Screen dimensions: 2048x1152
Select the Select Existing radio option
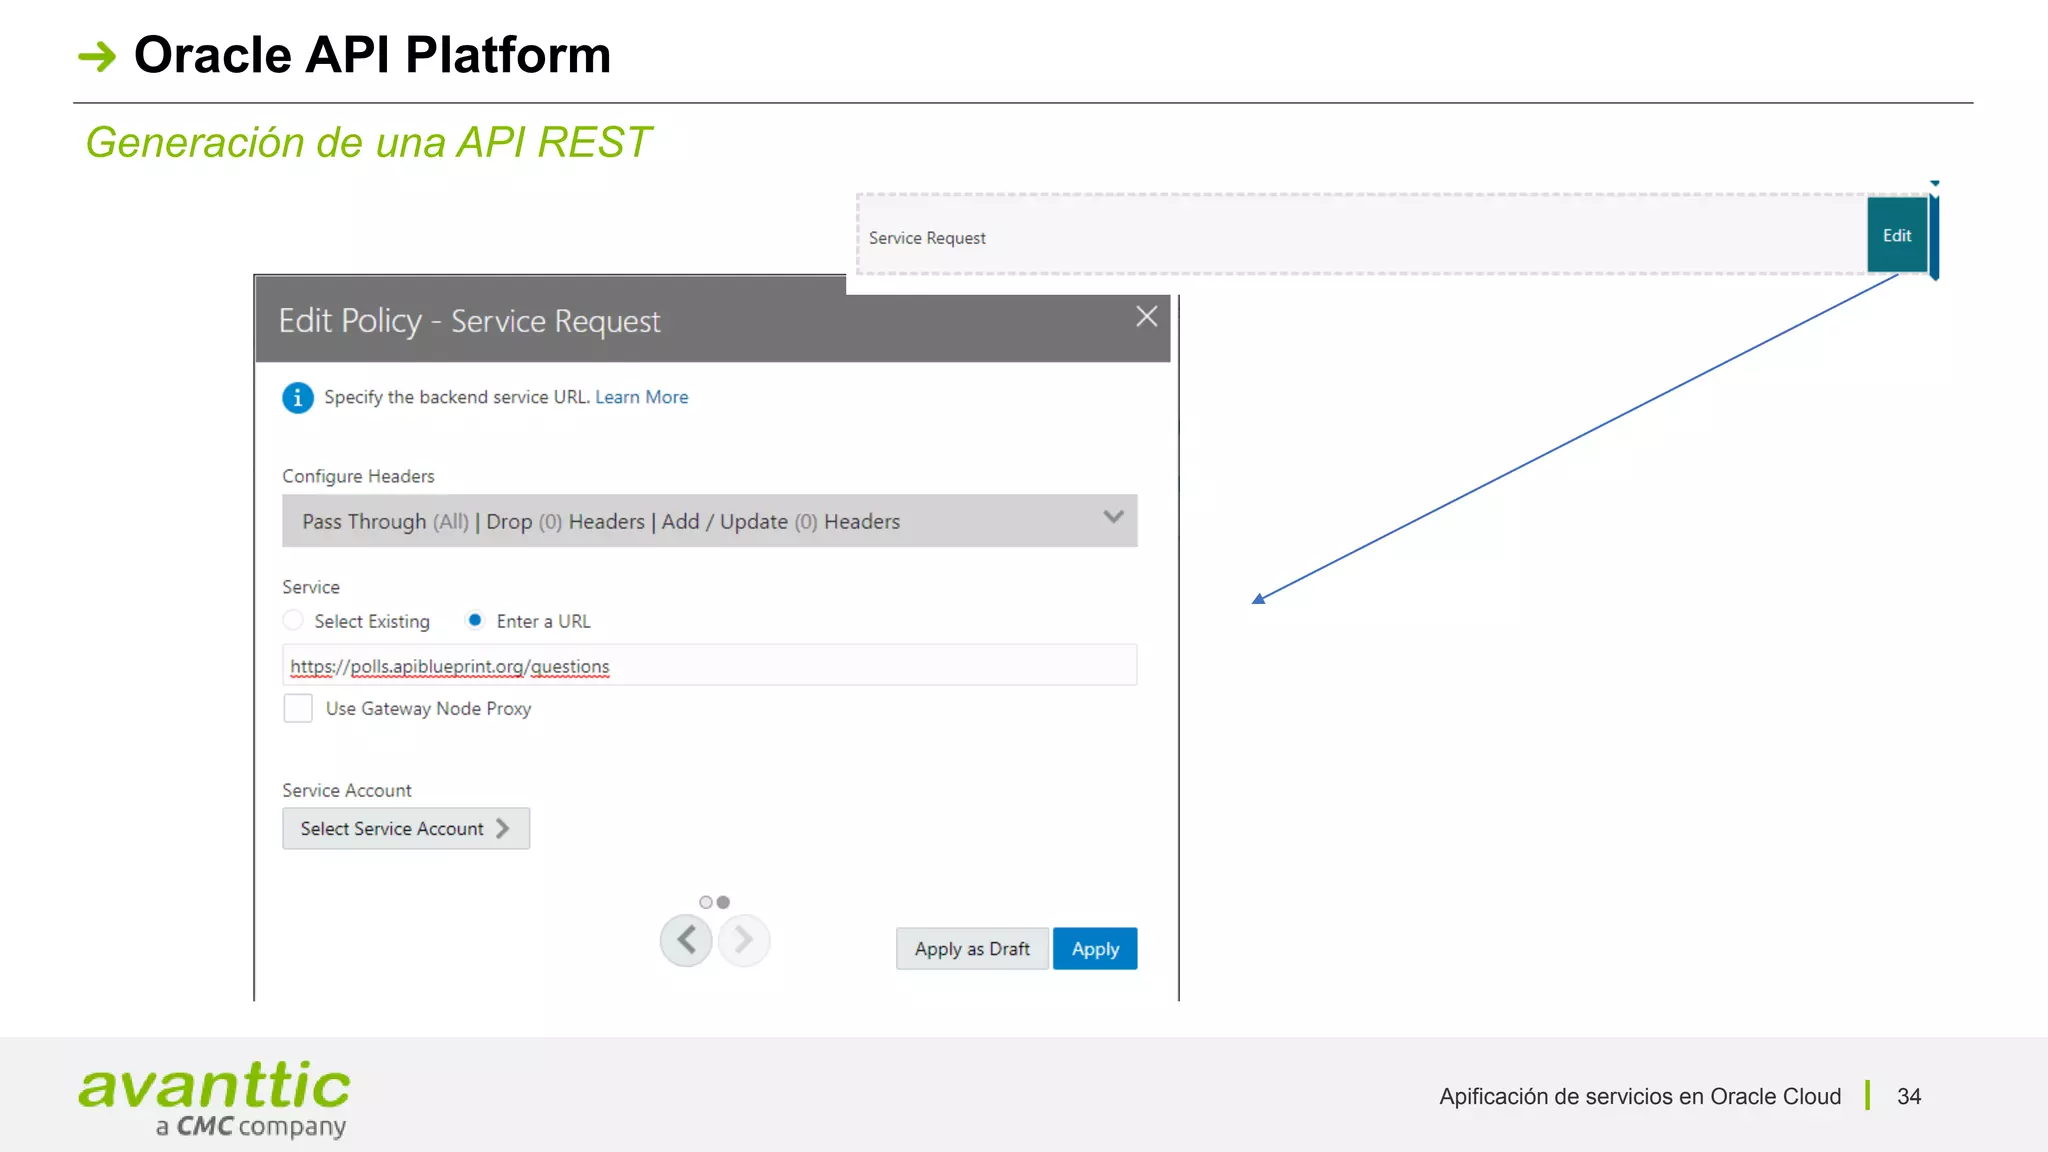pyautogui.click(x=293, y=620)
